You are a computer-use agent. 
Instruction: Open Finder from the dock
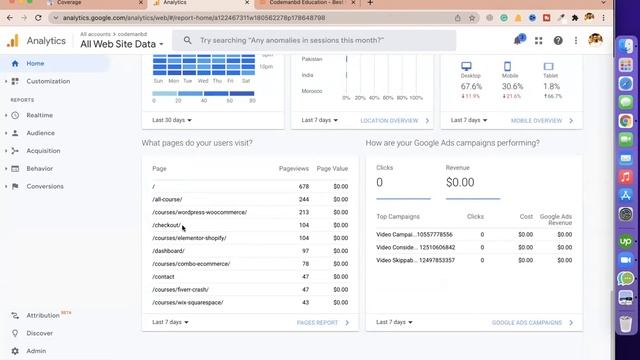pos(626,46)
